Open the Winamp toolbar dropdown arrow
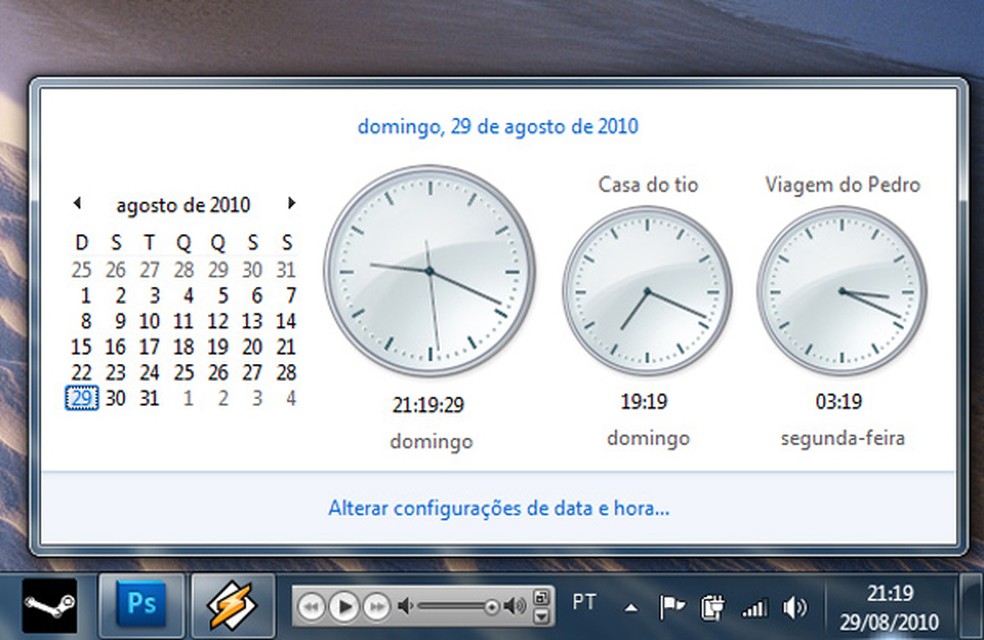Viewport: 984px width, 640px height. pyautogui.click(x=541, y=614)
